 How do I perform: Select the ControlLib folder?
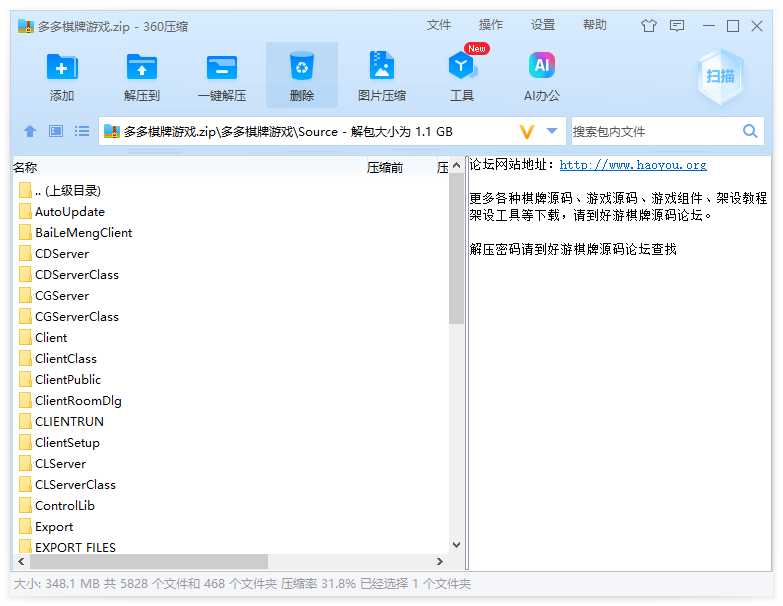click(x=57, y=505)
